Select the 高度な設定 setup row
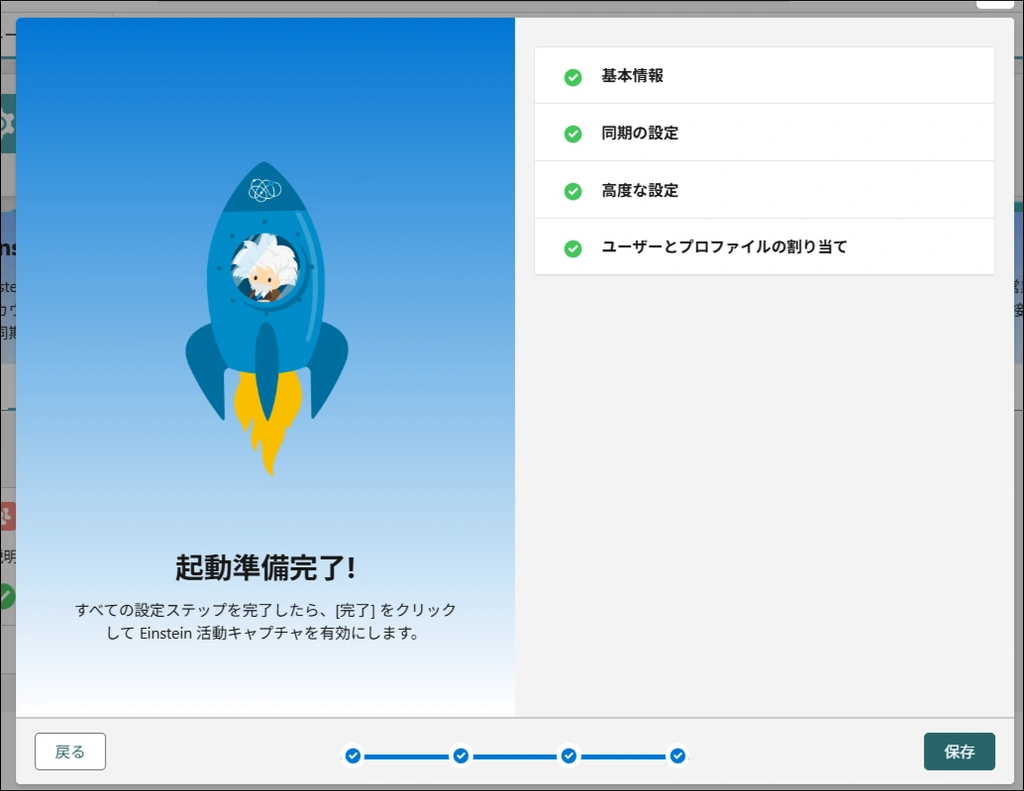The image size is (1024, 791). coord(764,190)
